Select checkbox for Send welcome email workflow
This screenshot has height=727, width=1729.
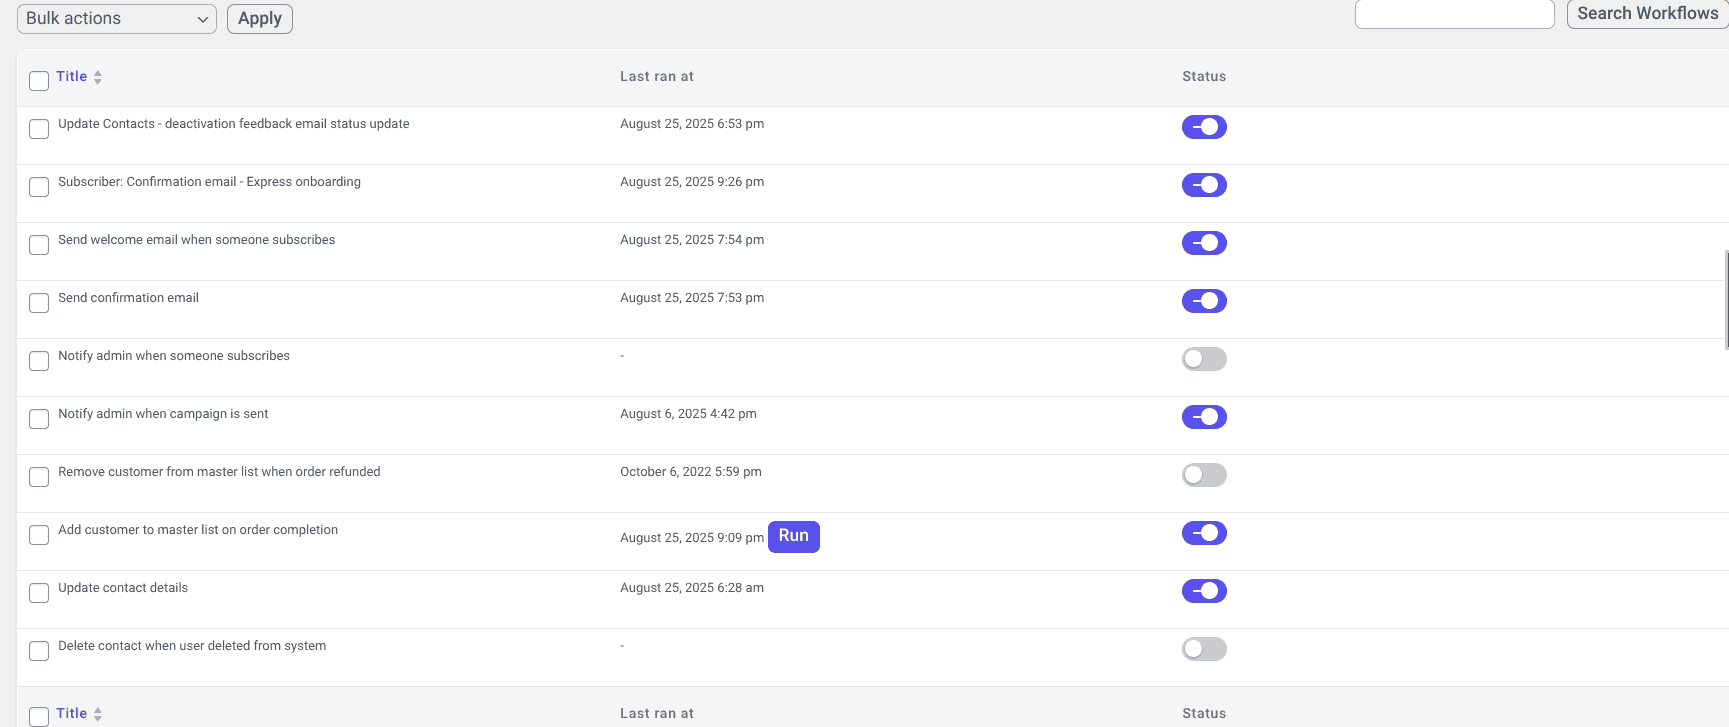coord(39,245)
